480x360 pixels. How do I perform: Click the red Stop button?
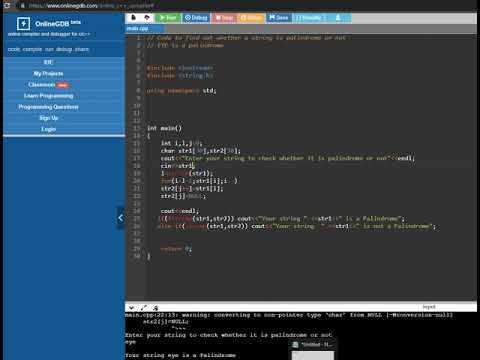[224, 18]
